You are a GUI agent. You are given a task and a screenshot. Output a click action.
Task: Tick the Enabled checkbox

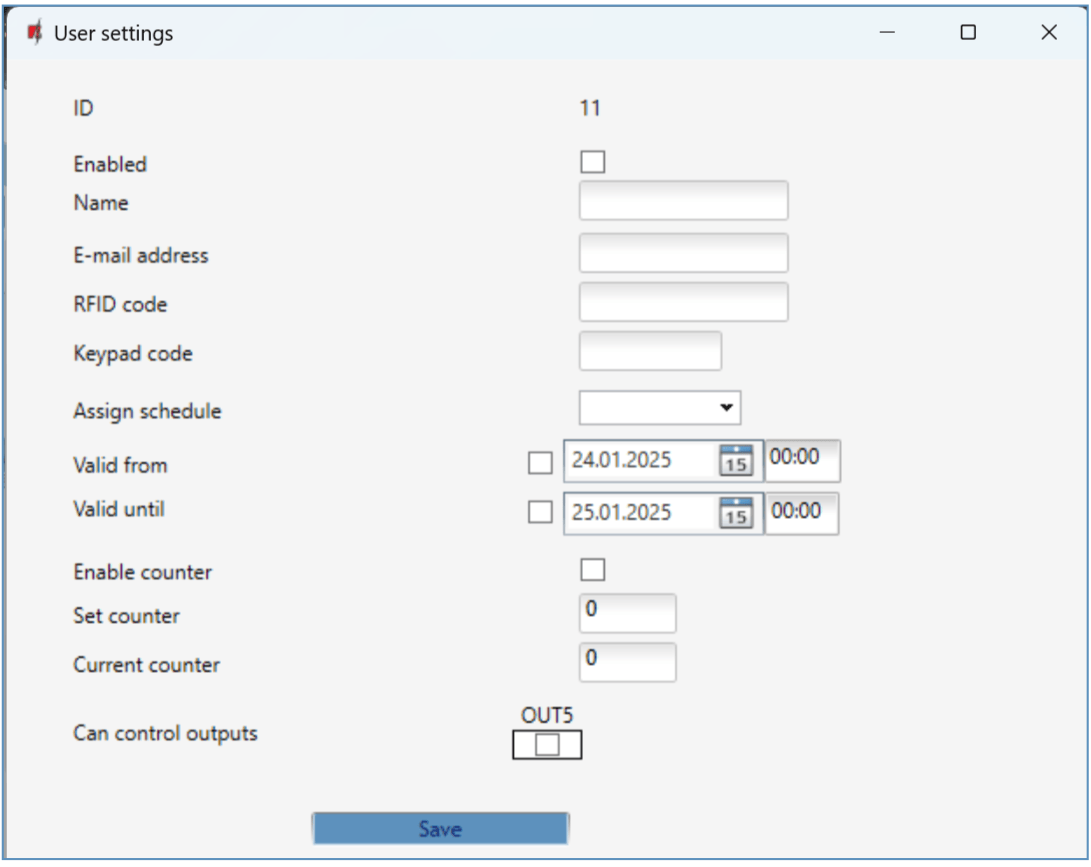pyautogui.click(x=592, y=162)
